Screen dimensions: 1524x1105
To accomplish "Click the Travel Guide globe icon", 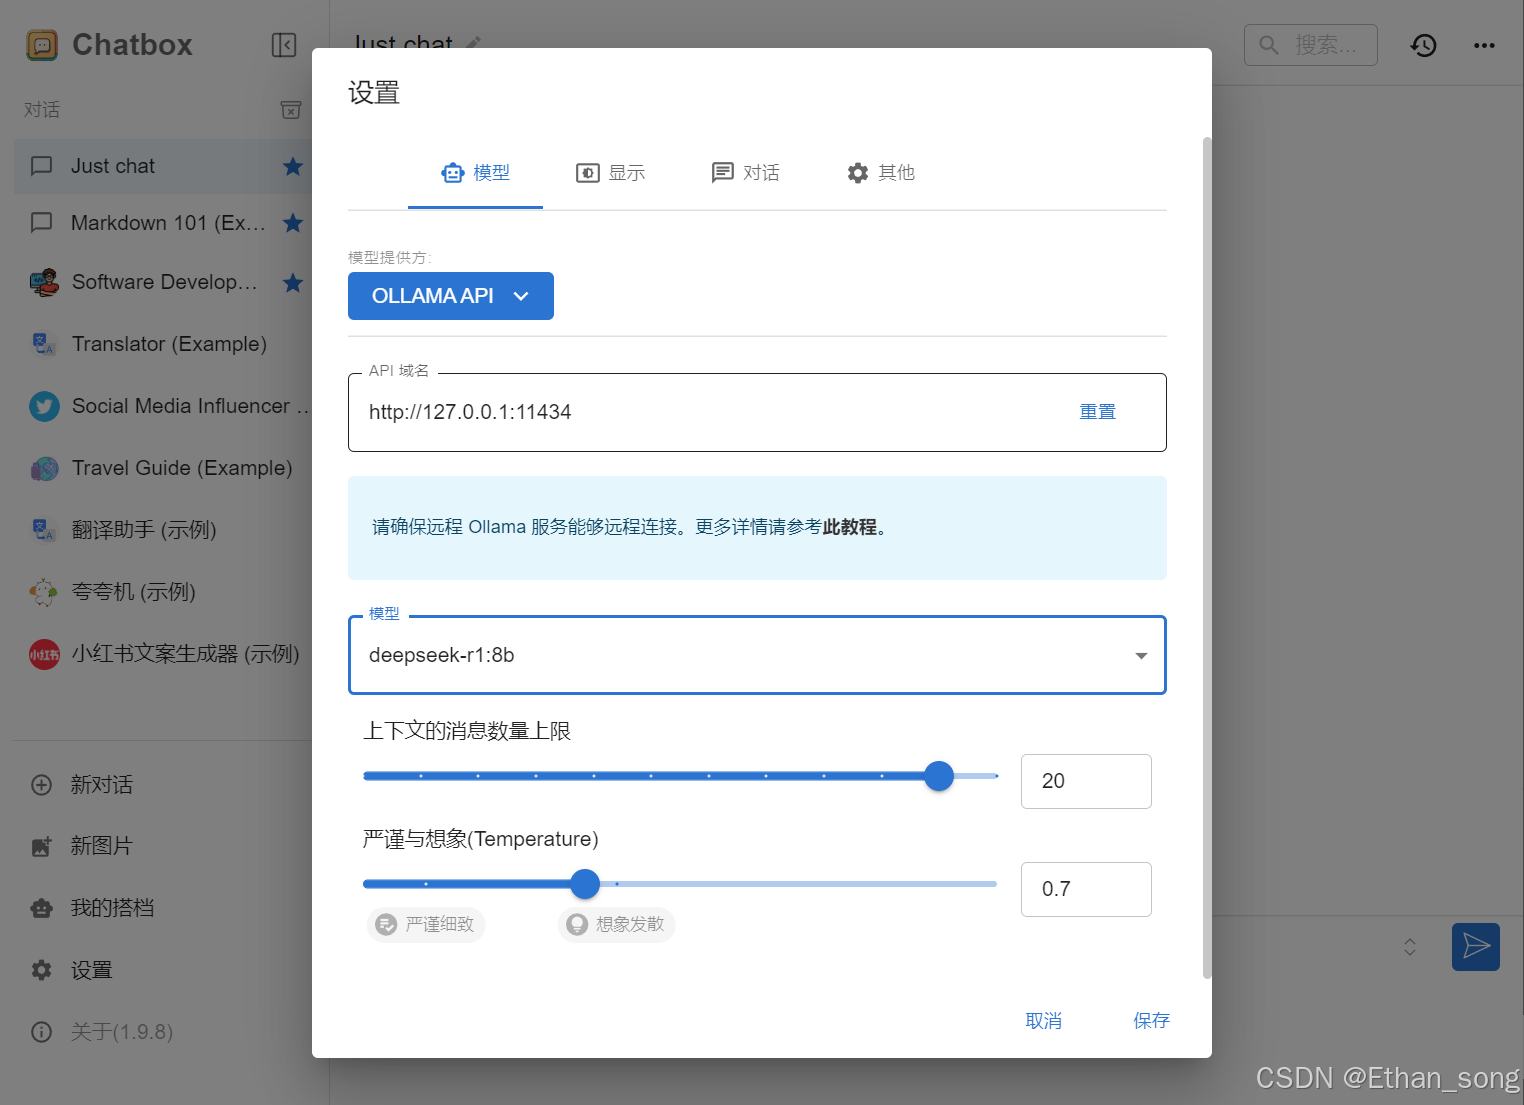I will click(x=44, y=468).
